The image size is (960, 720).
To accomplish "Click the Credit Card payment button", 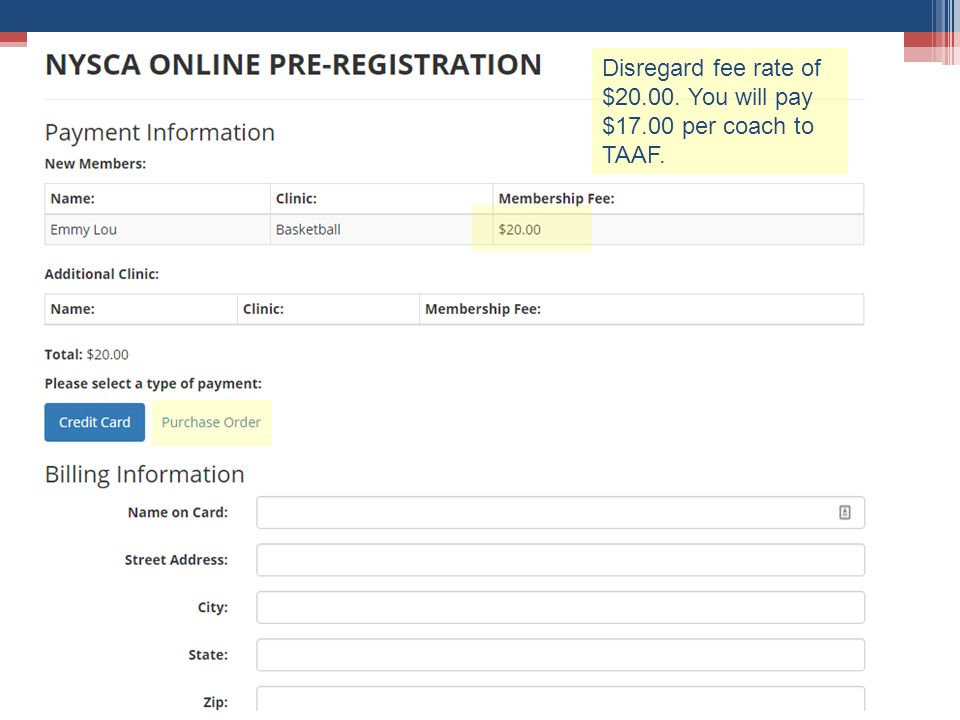I will click(94, 422).
